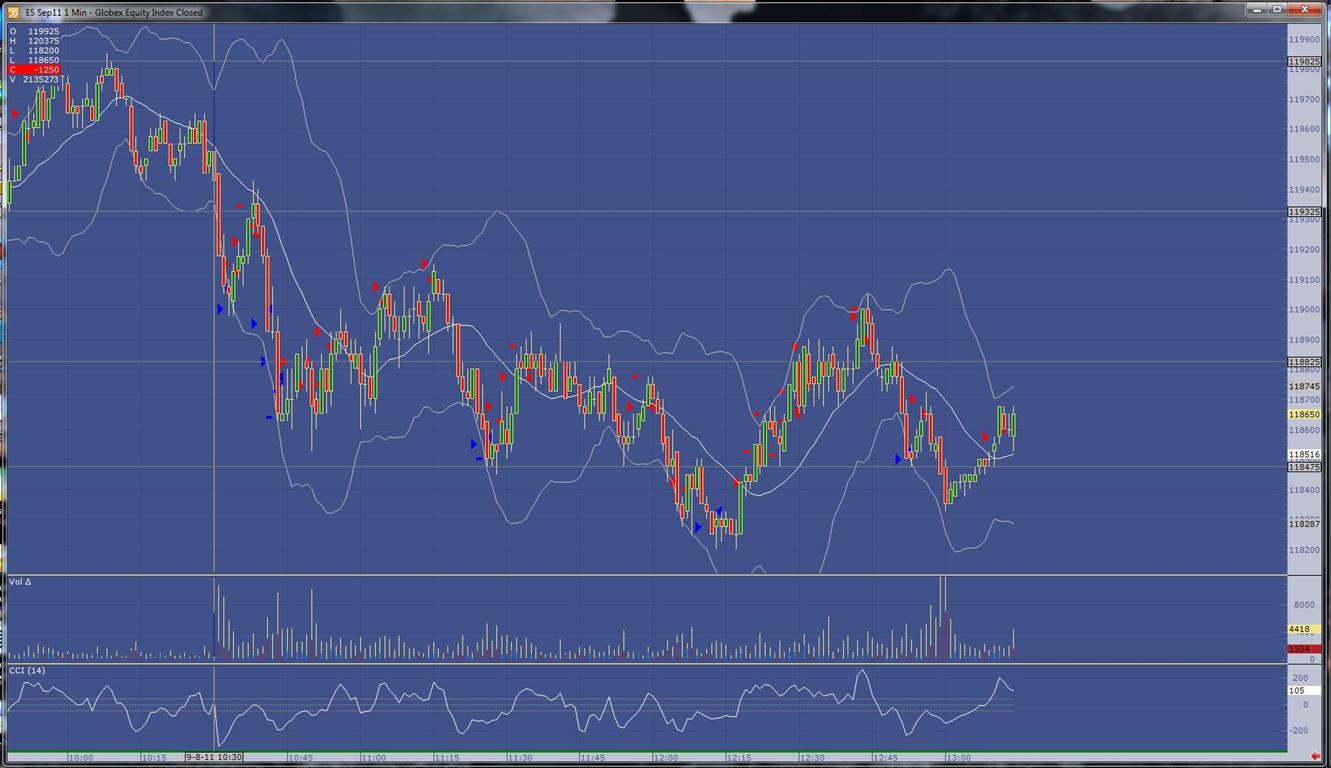Click the red arrow icon in the bottom-right corner
The image size is (1331, 768).
(1314, 758)
